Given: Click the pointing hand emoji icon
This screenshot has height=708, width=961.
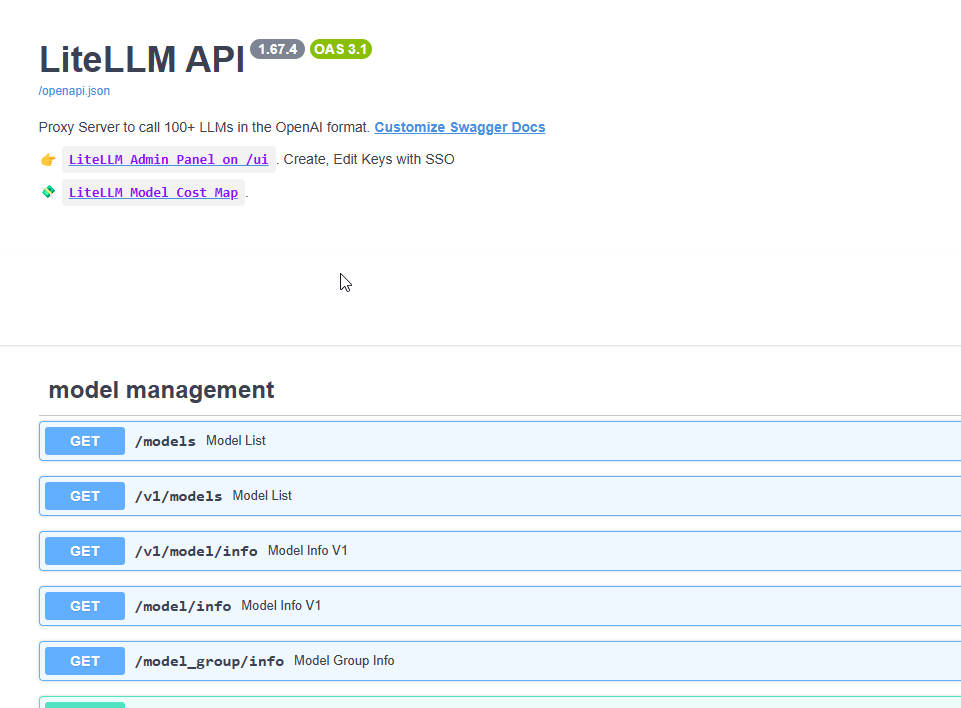Looking at the screenshot, I should click(x=48, y=160).
